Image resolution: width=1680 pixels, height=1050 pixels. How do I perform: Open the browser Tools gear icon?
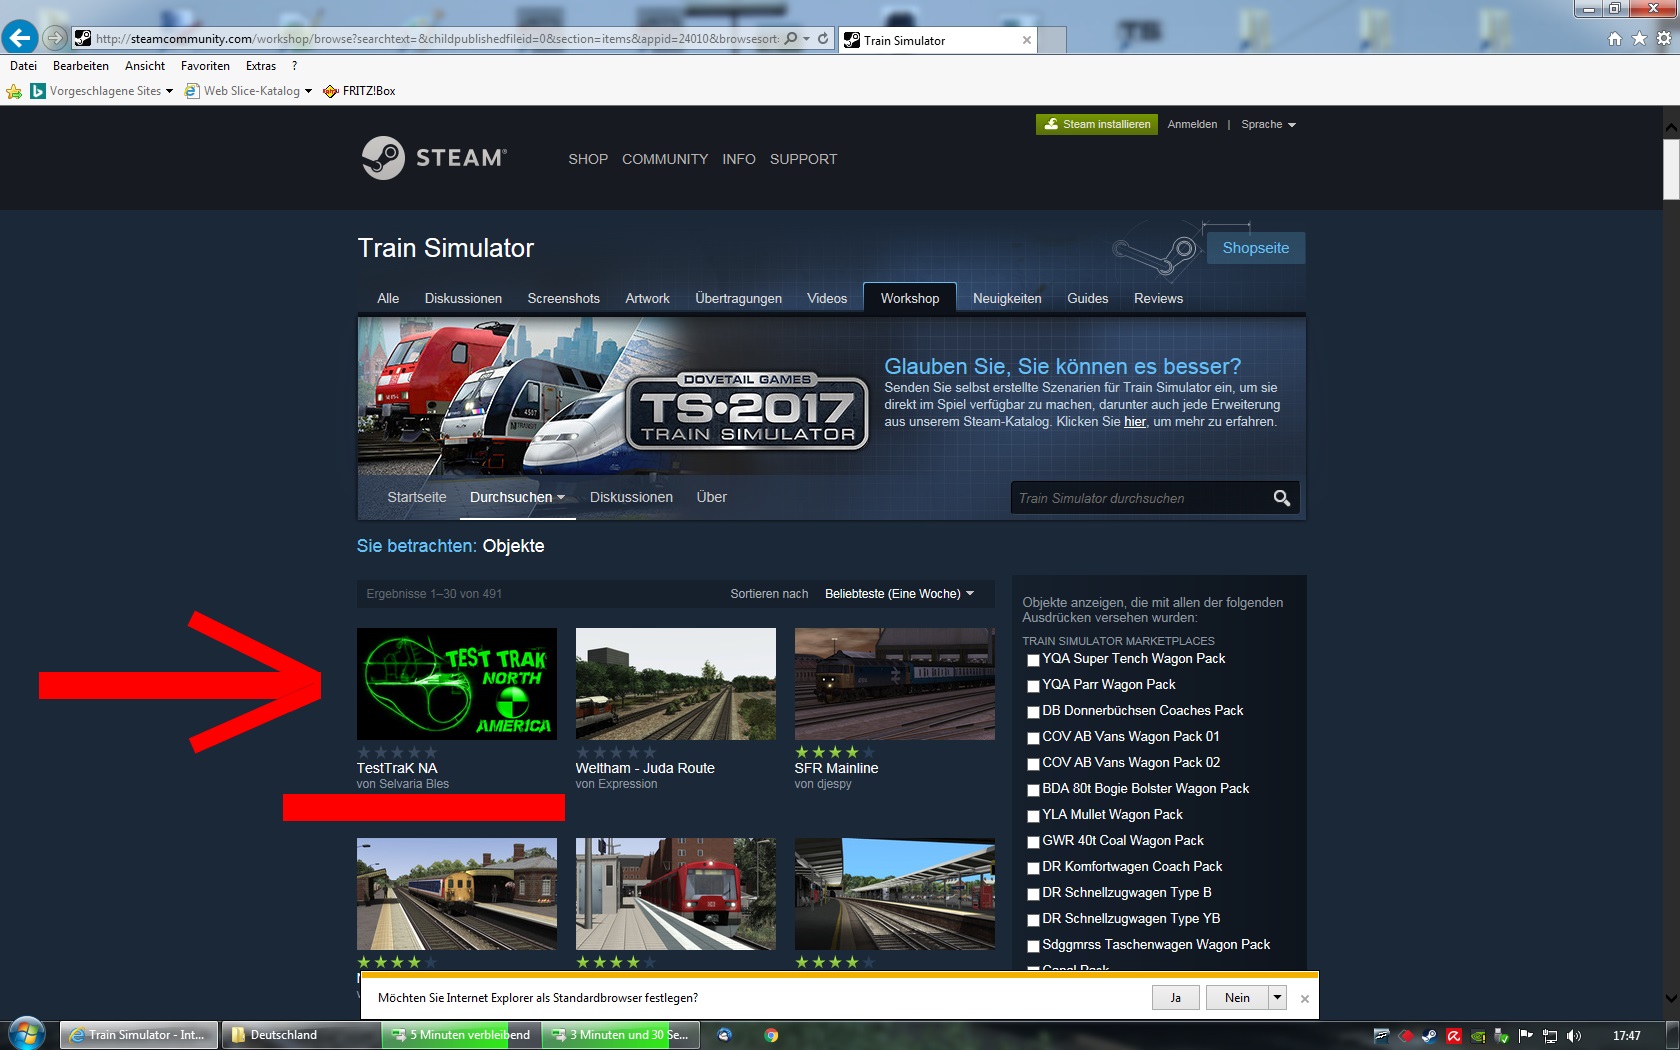pos(1664,39)
